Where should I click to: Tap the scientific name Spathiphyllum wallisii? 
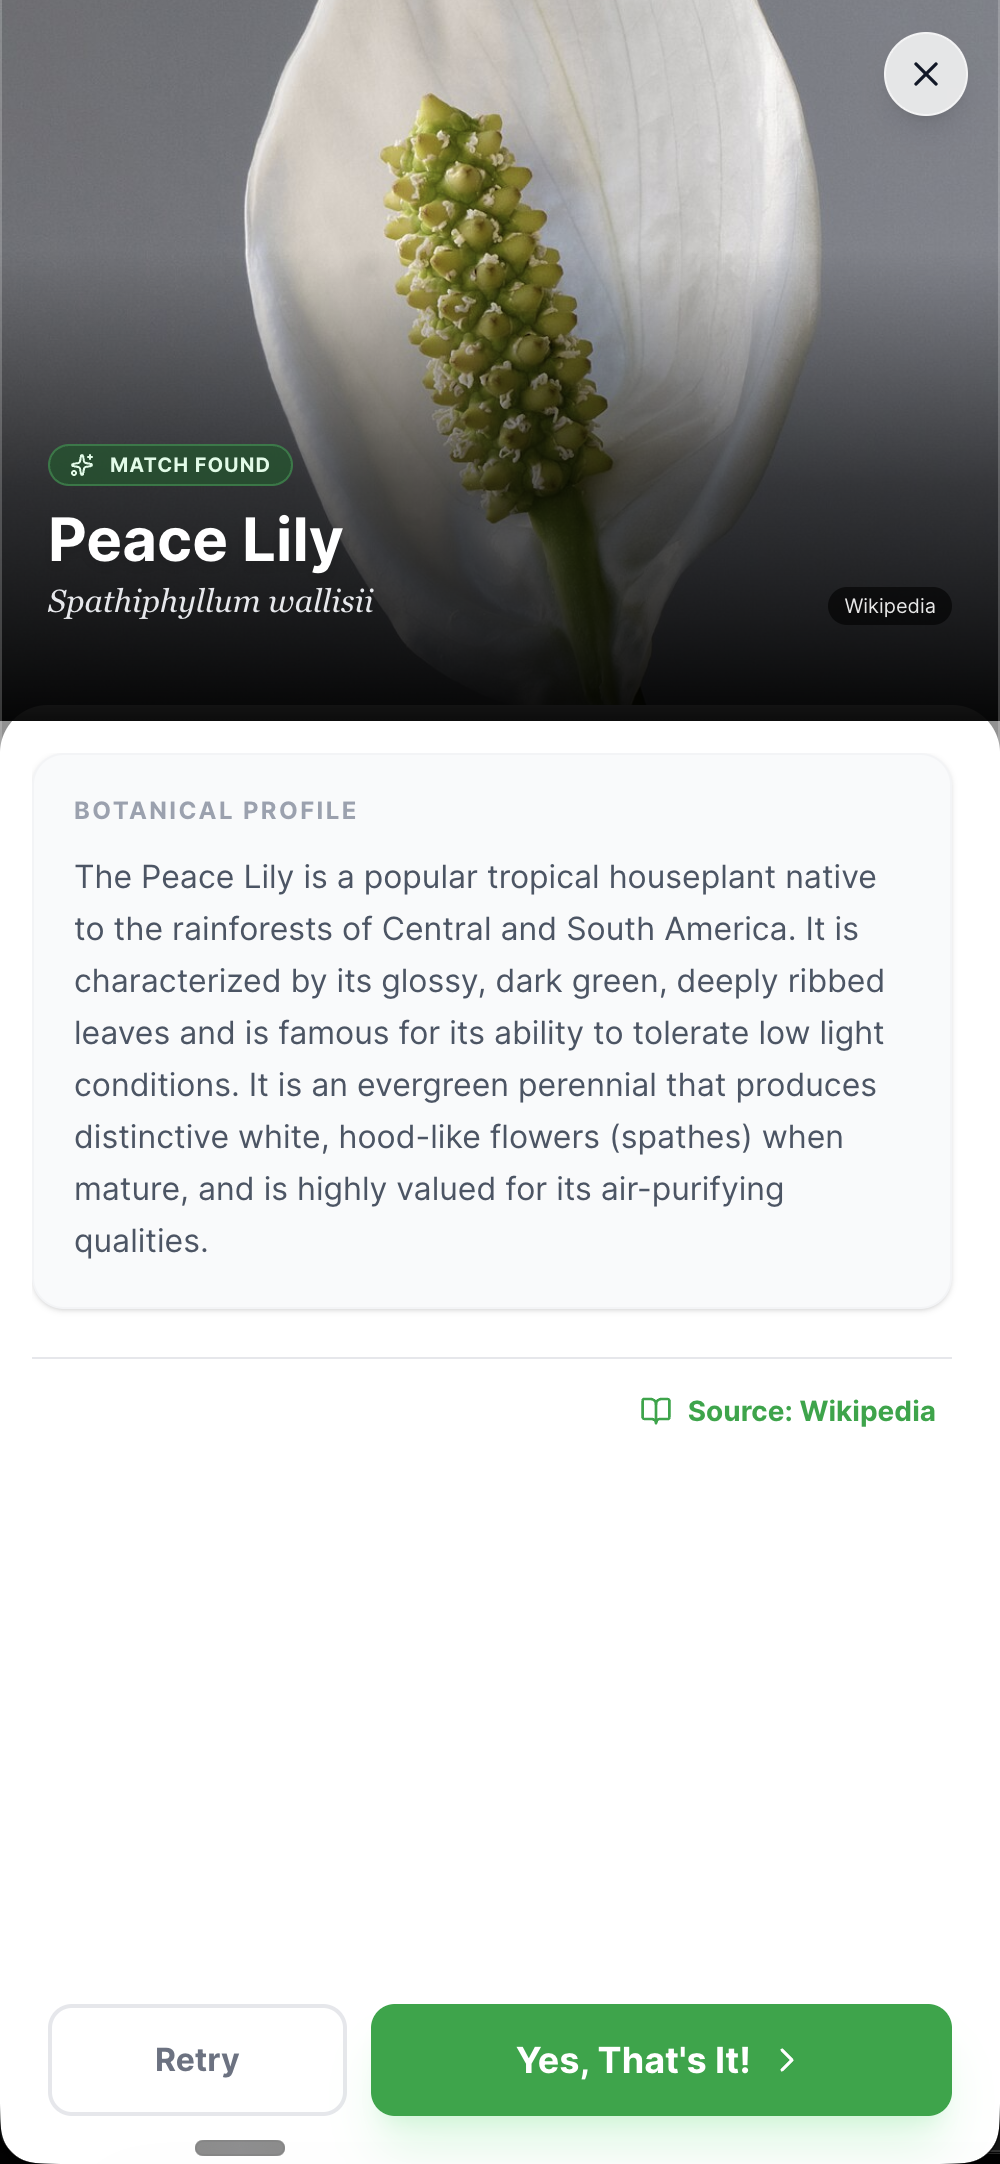pyautogui.click(x=211, y=601)
